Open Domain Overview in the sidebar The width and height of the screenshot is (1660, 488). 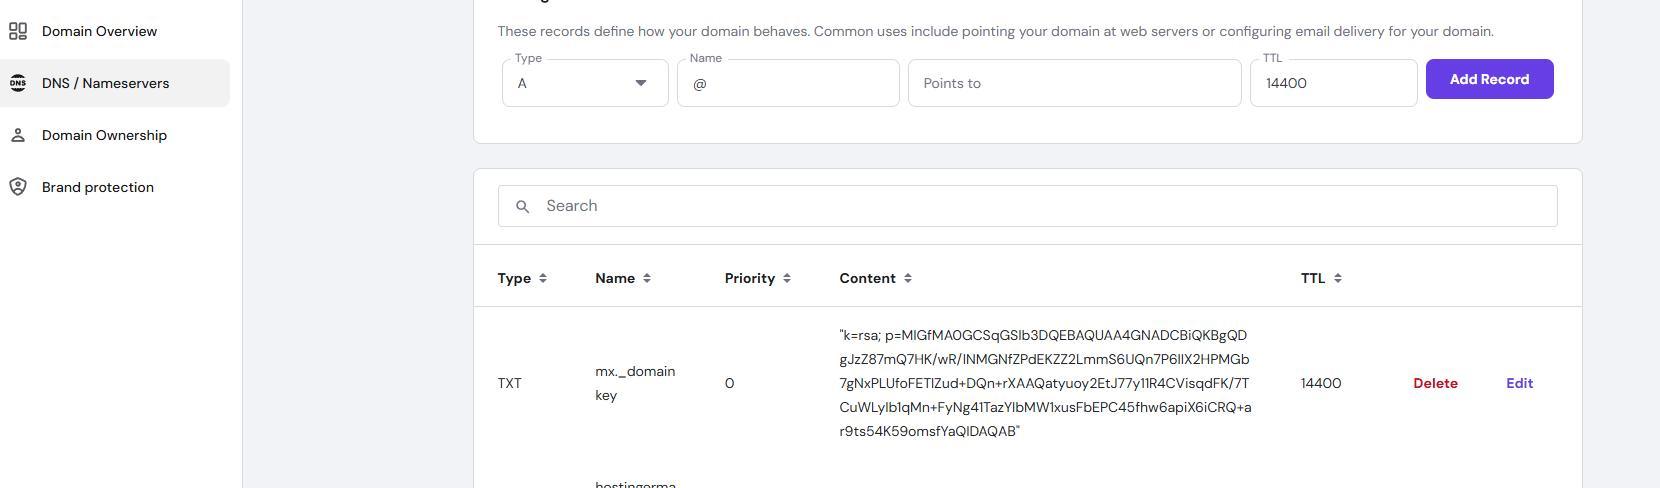point(99,31)
